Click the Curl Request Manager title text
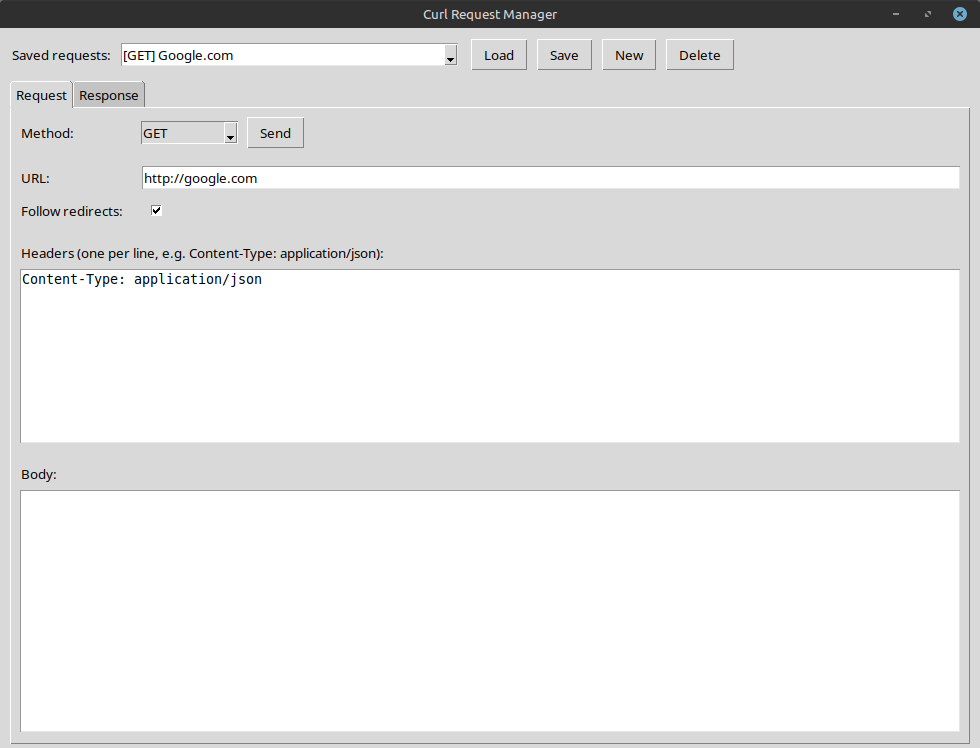The image size is (980, 748). (x=490, y=14)
